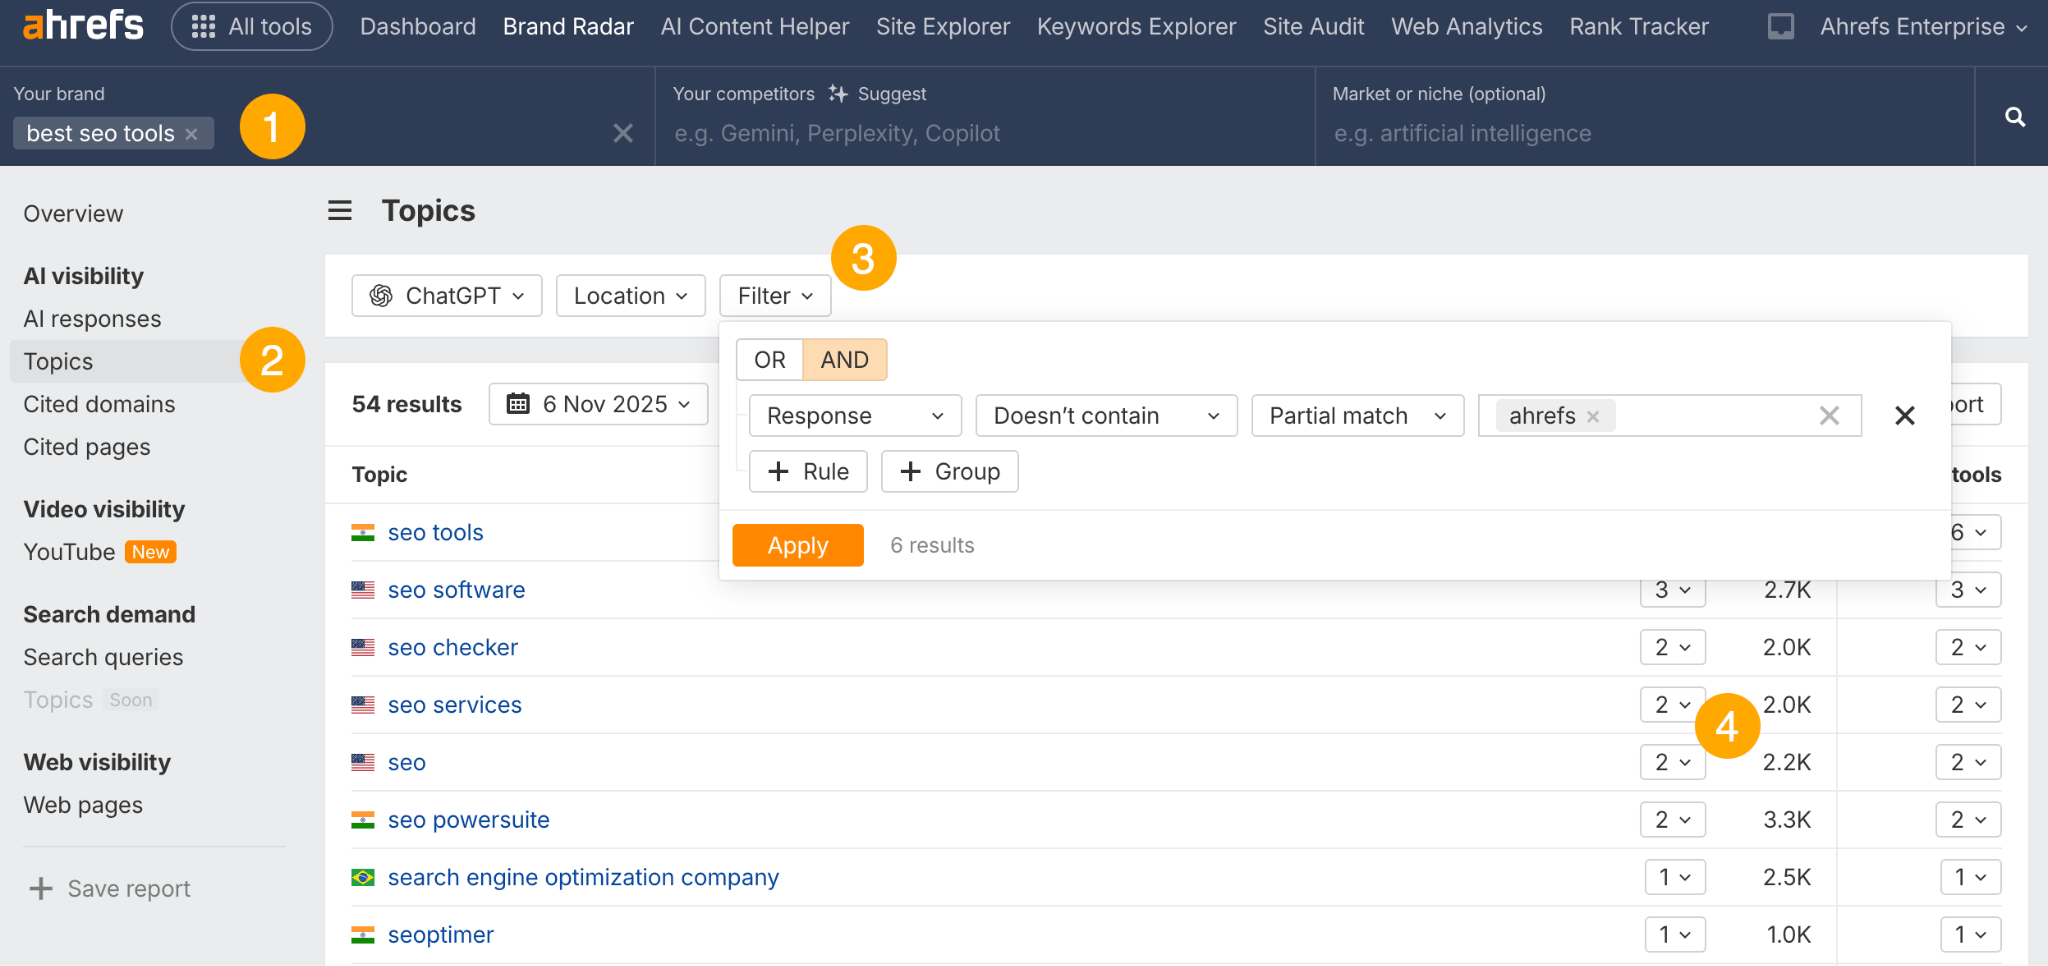Open the "seo checker" topic

[x=452, y=647]
